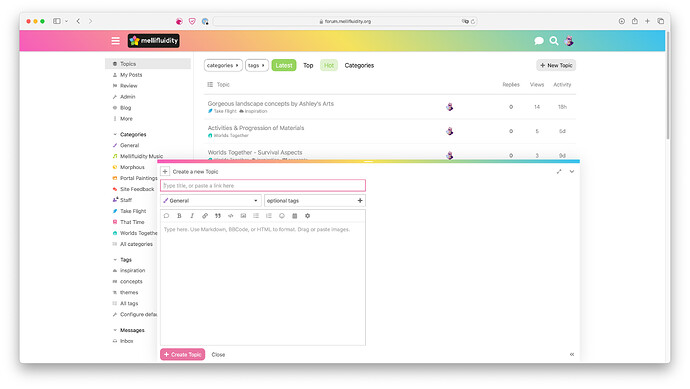The image size is (690, 389).
Task: Open the composer gear options menu
Action: pyautogui.click(x=307, y=216)
